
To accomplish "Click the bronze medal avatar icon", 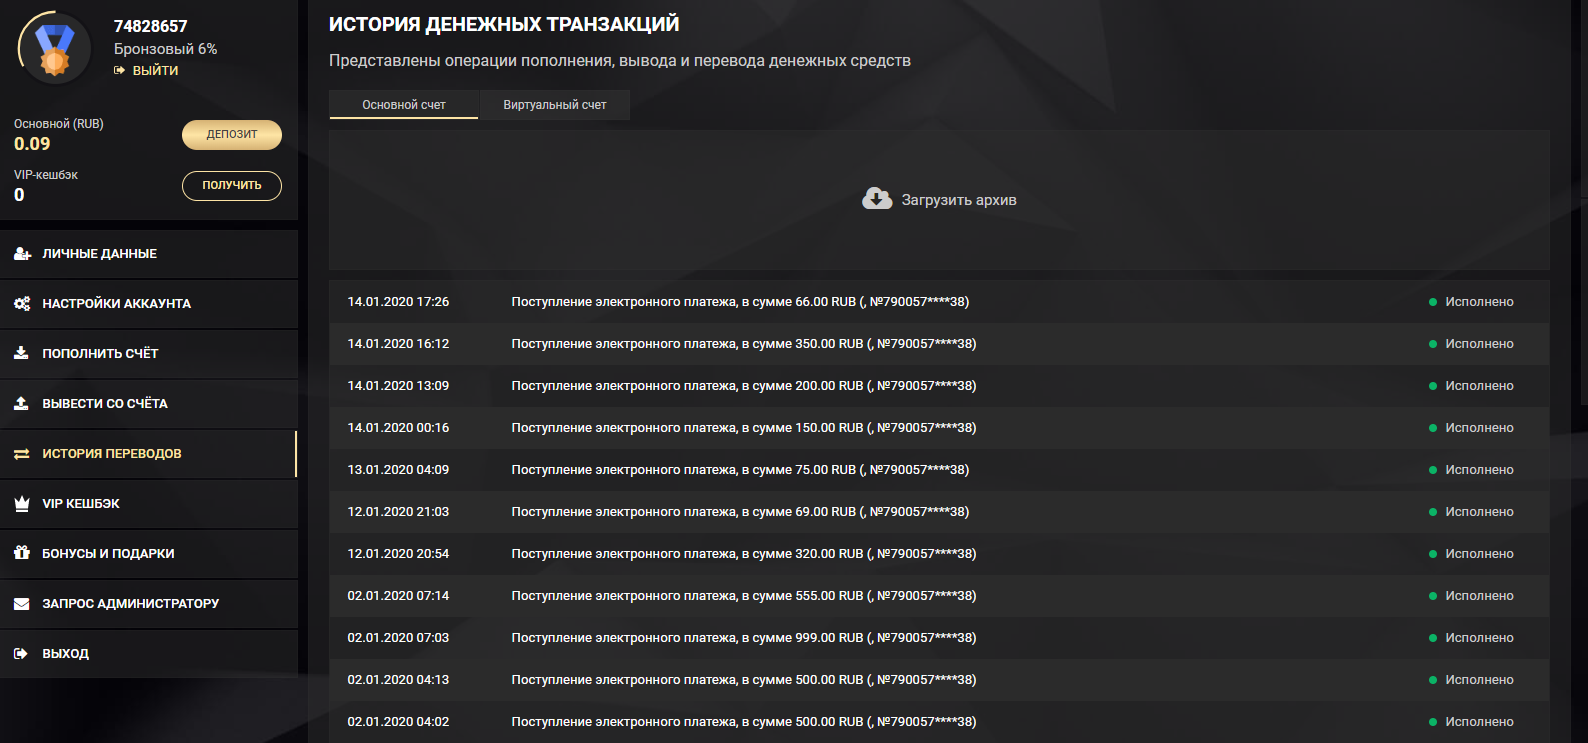I will pyautogui.click(x=55, y=49).
